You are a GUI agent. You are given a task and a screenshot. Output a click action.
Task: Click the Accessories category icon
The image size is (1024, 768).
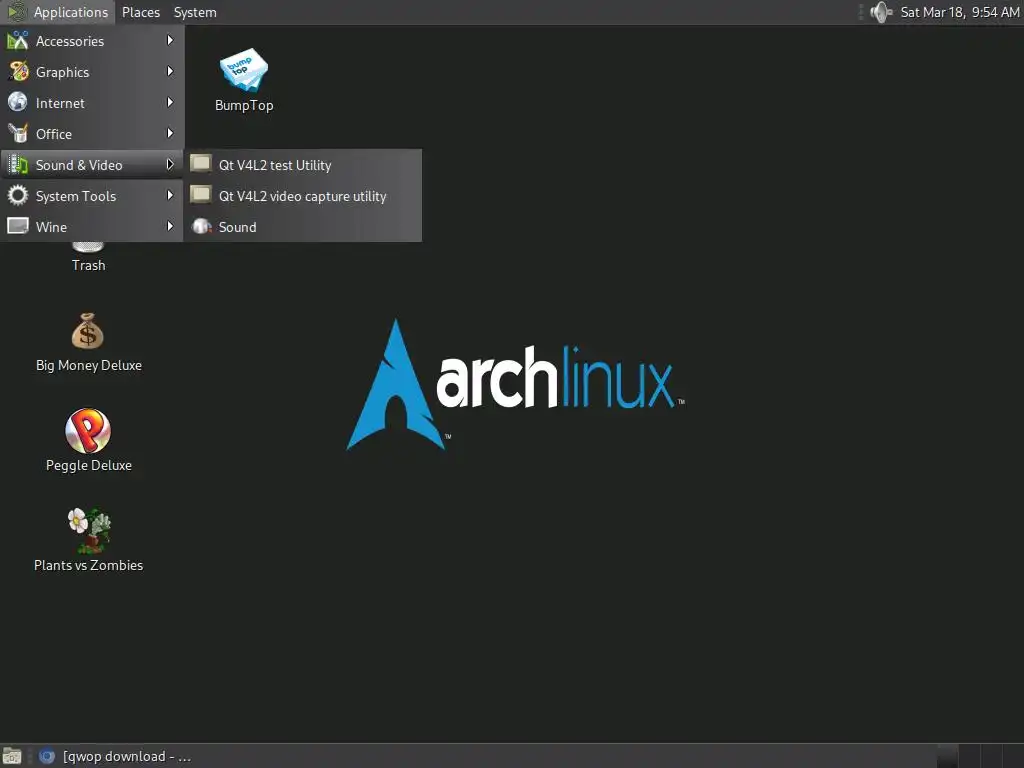pyautogui.click(x=18, y=40)
